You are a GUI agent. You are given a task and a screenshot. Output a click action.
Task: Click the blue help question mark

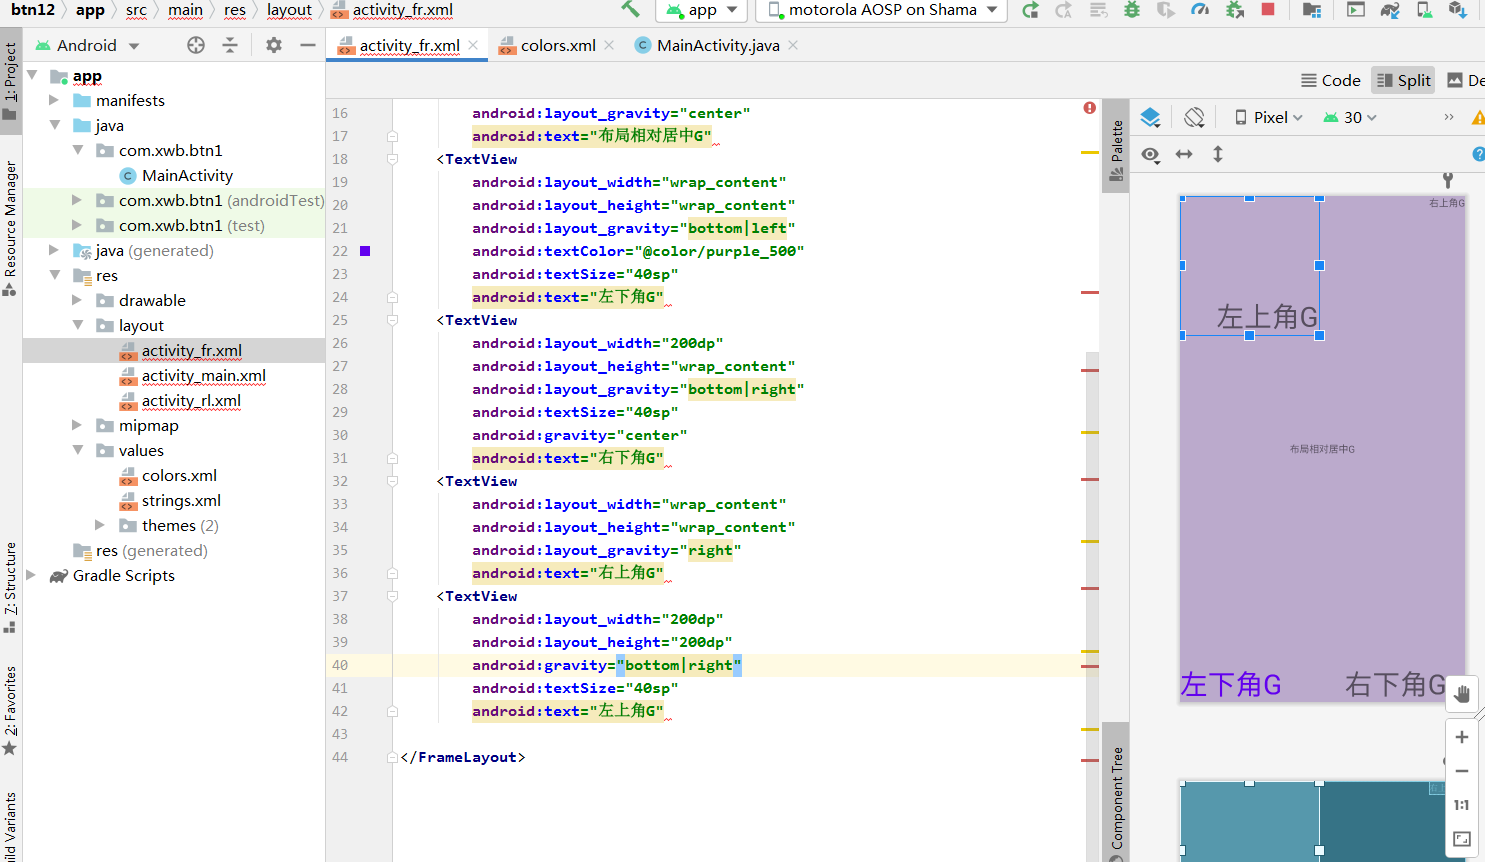click(1478, 155)
